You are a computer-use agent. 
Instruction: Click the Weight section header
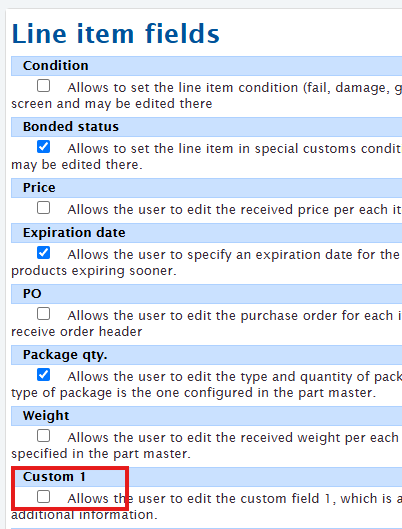[206, 416]
